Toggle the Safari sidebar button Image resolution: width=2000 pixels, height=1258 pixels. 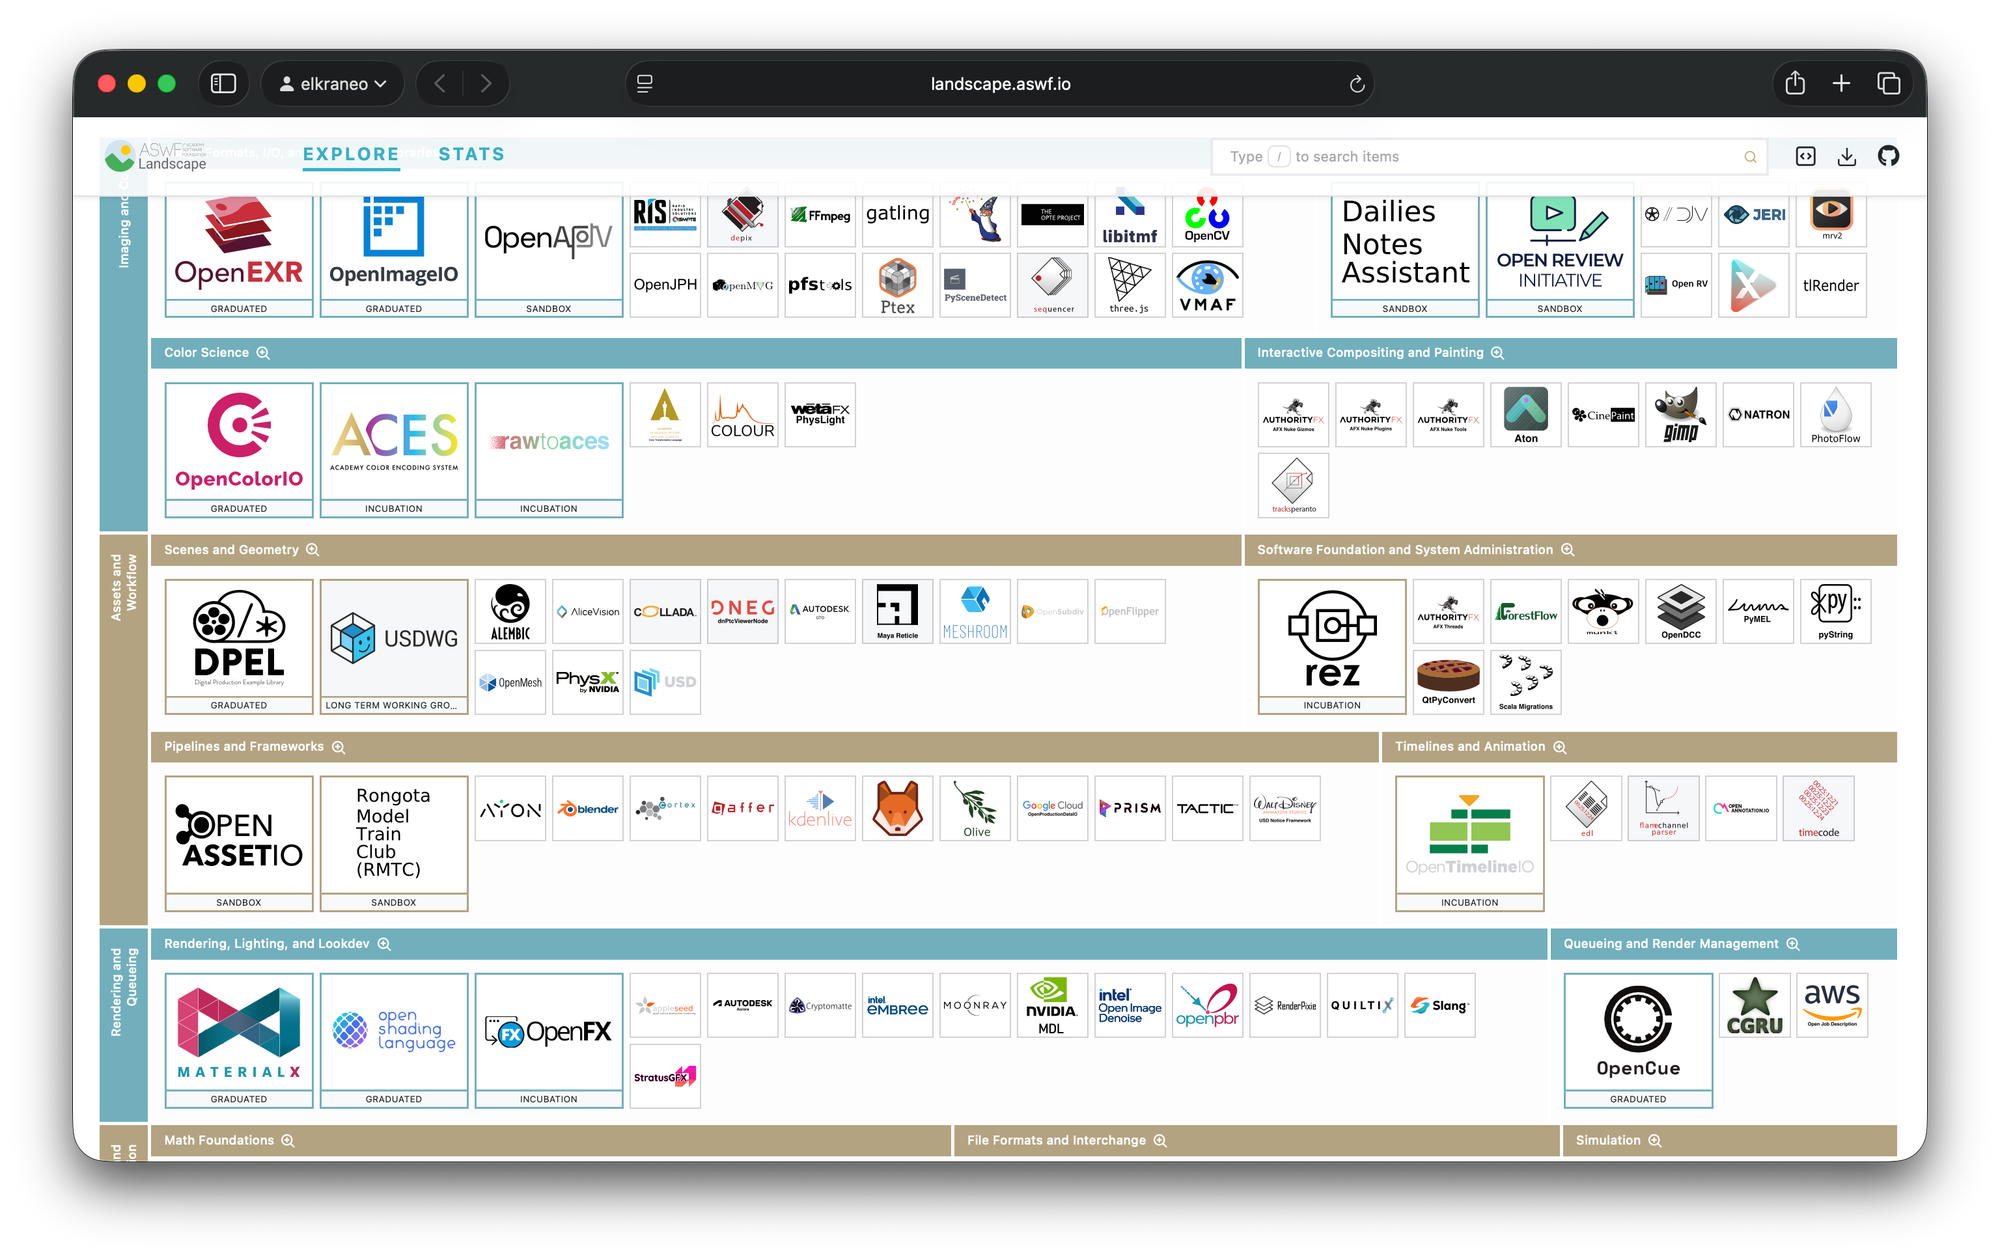[224, 84]
